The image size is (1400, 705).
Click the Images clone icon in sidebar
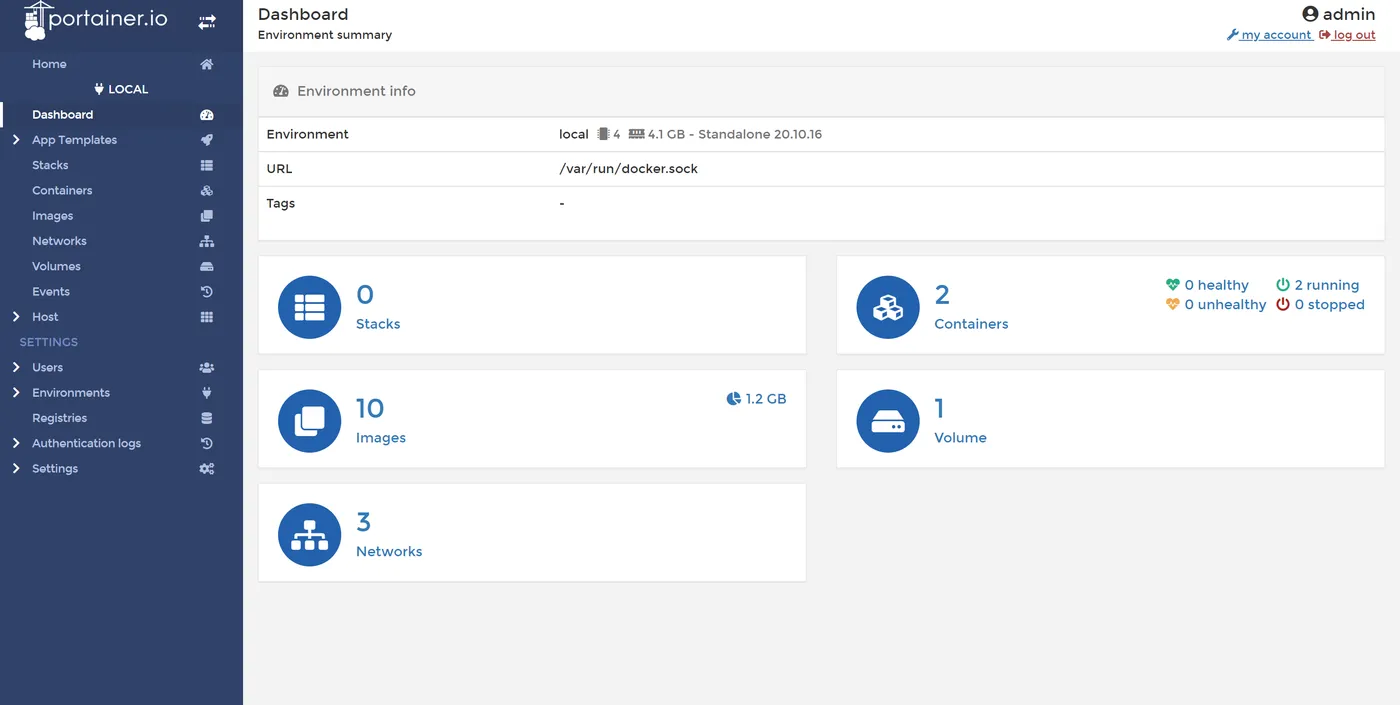(207, 216)
